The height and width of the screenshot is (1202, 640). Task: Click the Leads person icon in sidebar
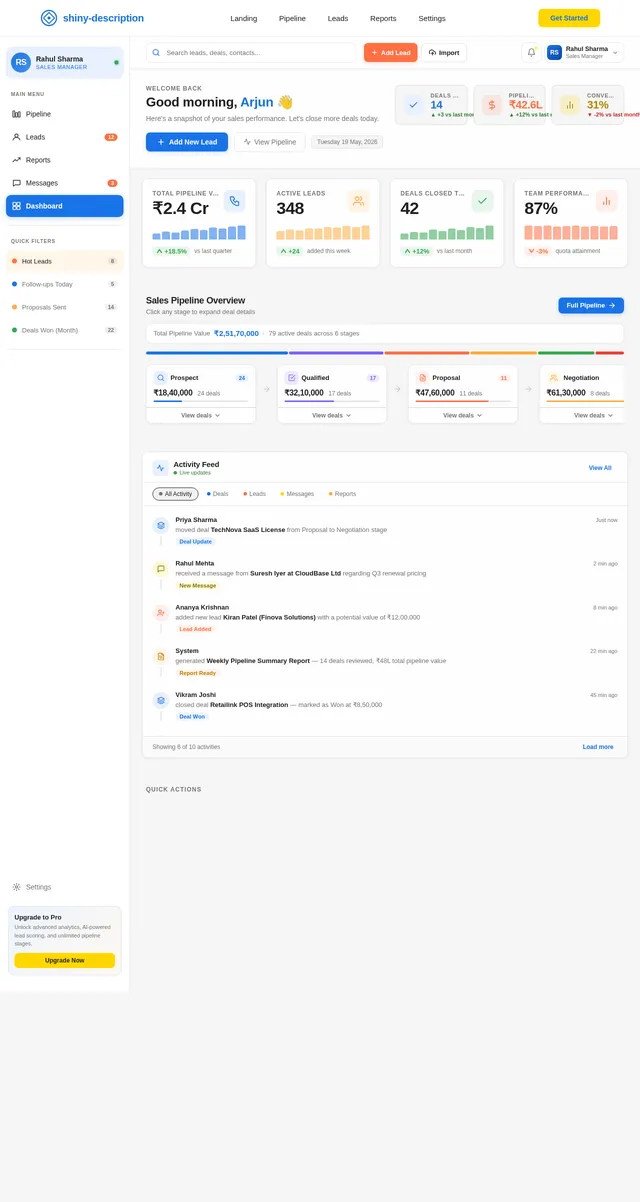click(x=16, y=137)
